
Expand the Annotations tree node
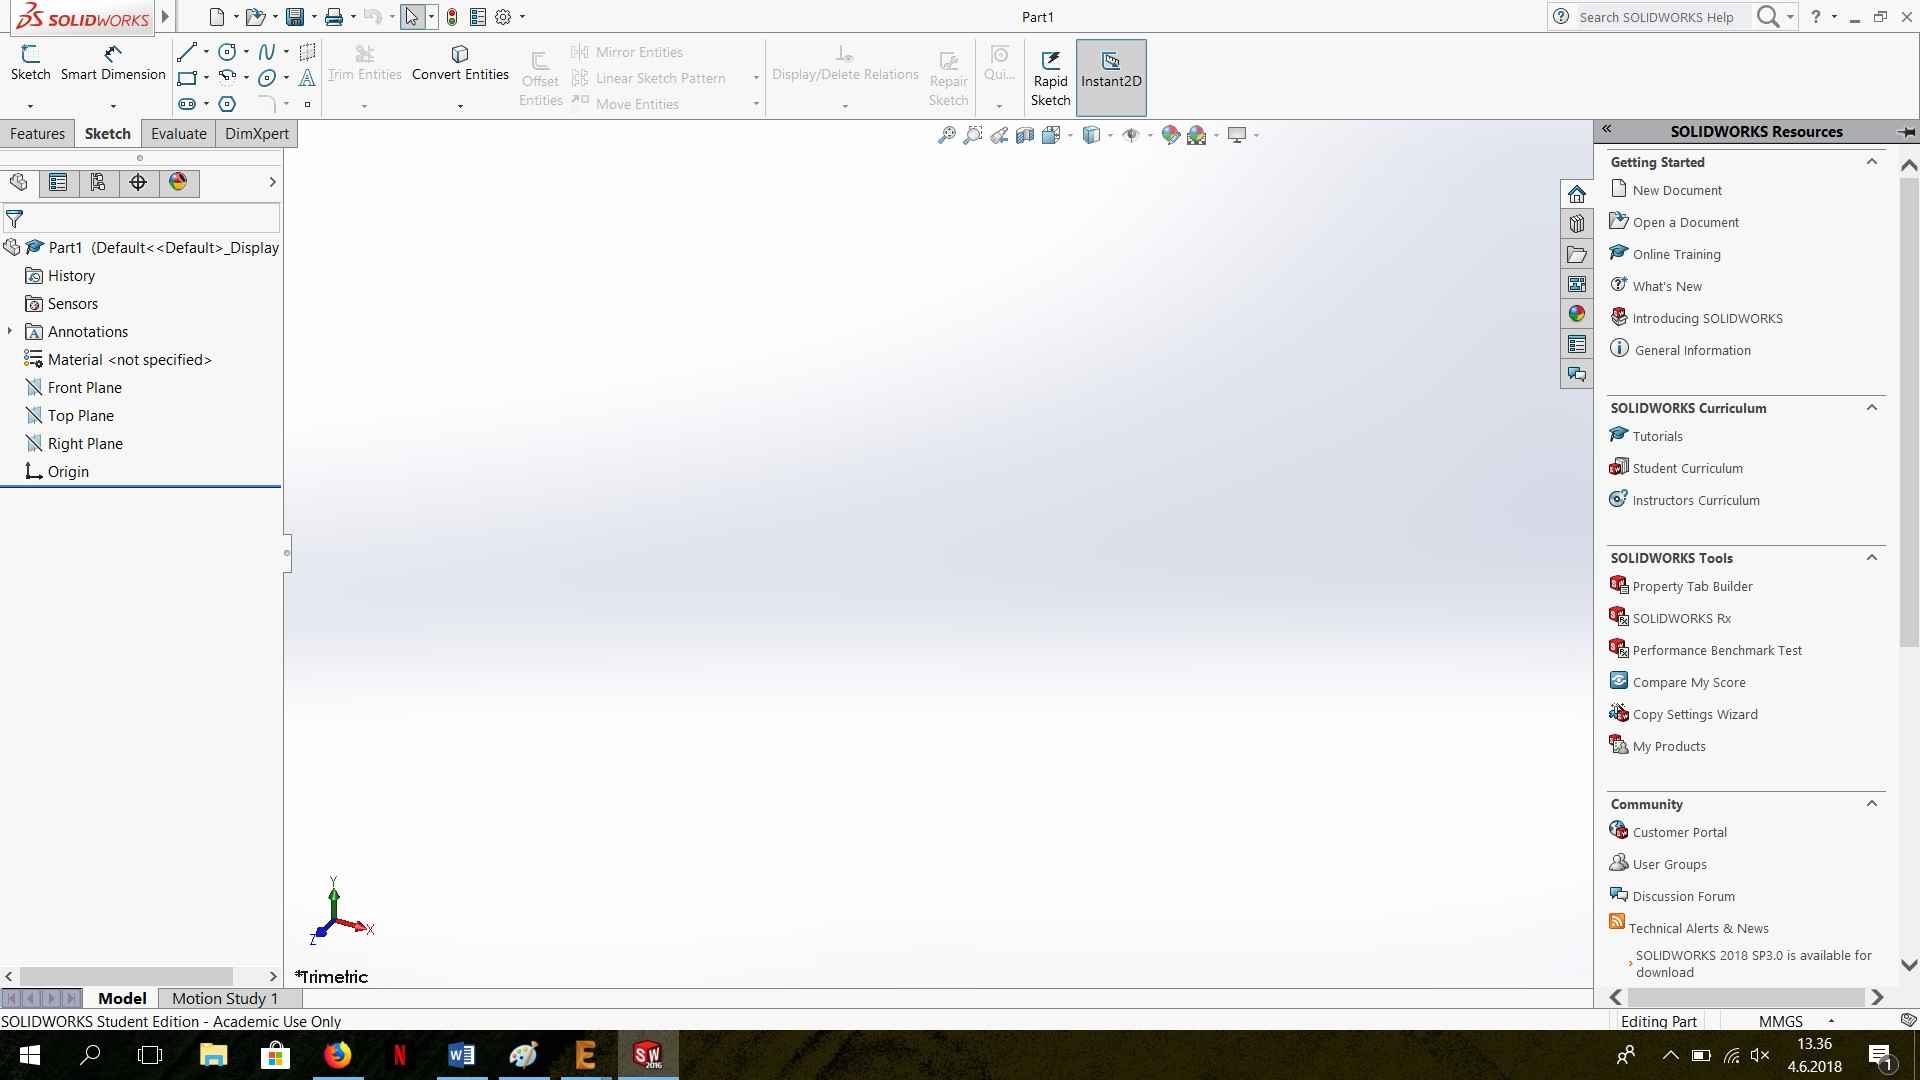pyautogui.click(x=10, y=331)
